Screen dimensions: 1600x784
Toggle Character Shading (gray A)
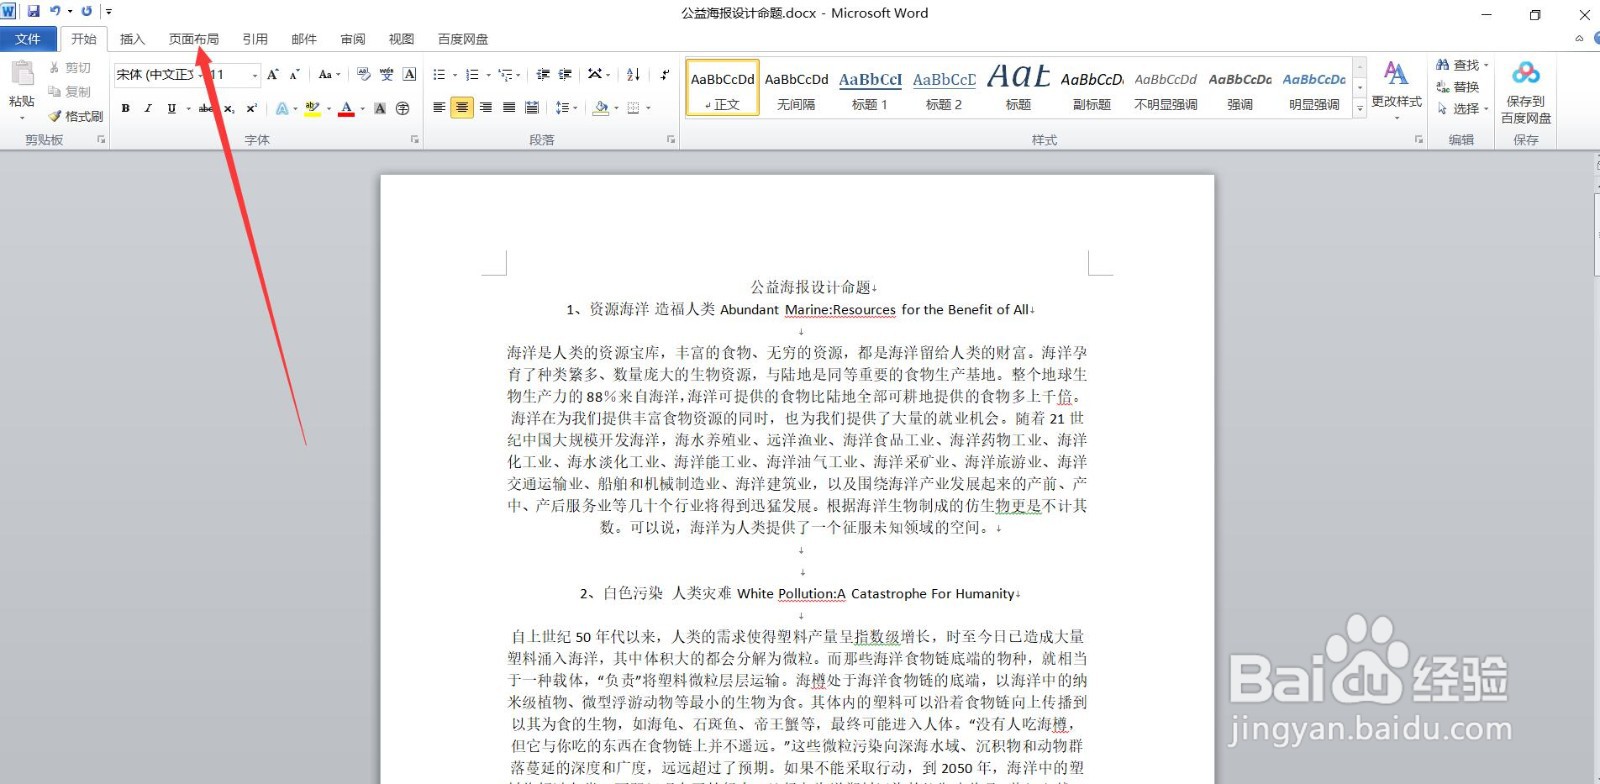point(380,108)
